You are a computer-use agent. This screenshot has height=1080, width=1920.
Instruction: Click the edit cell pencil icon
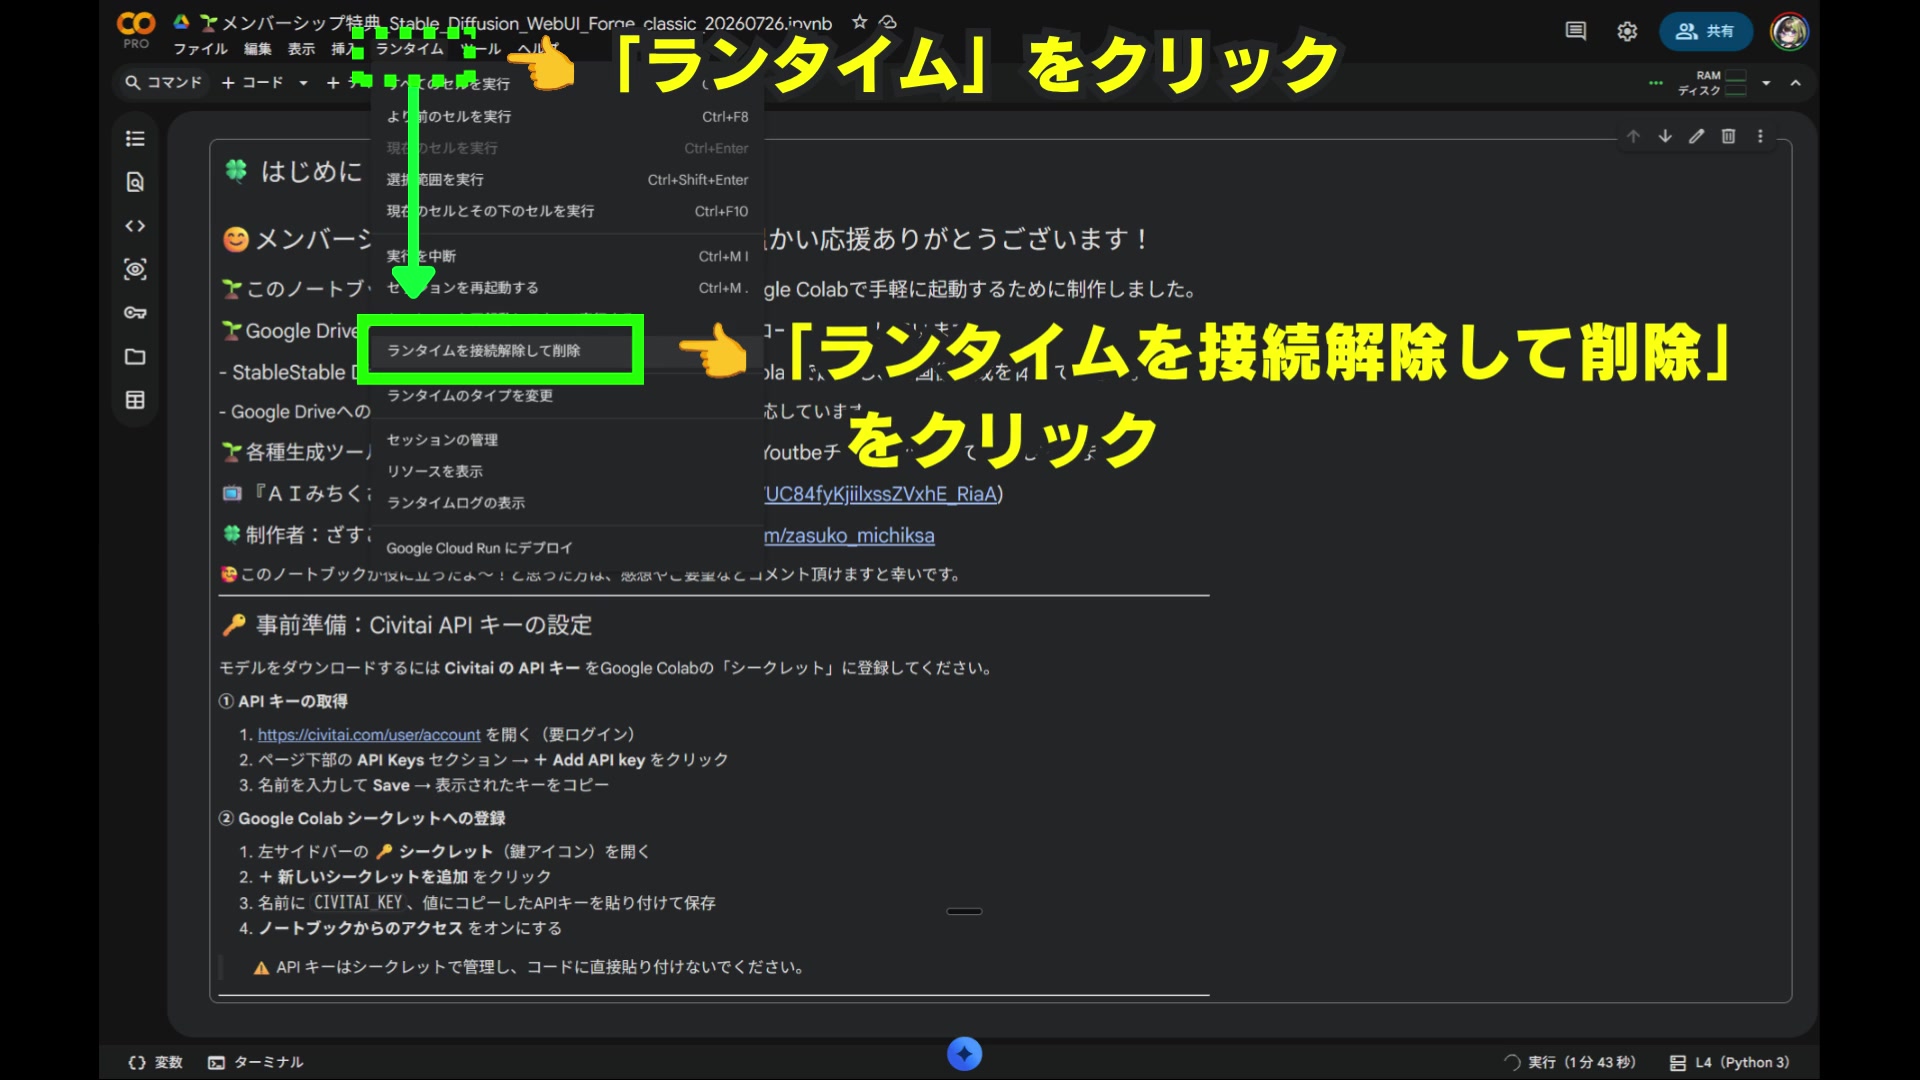point(1696,136)
